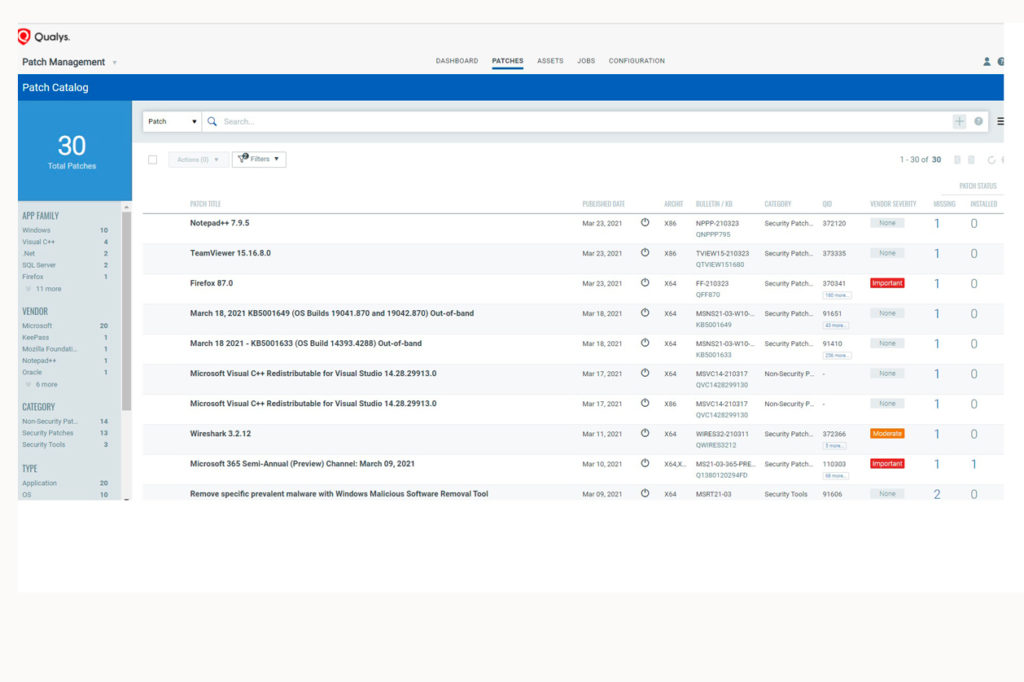
Task: Click sidebar scrollbar up arrow
Action: coord(126,207)
